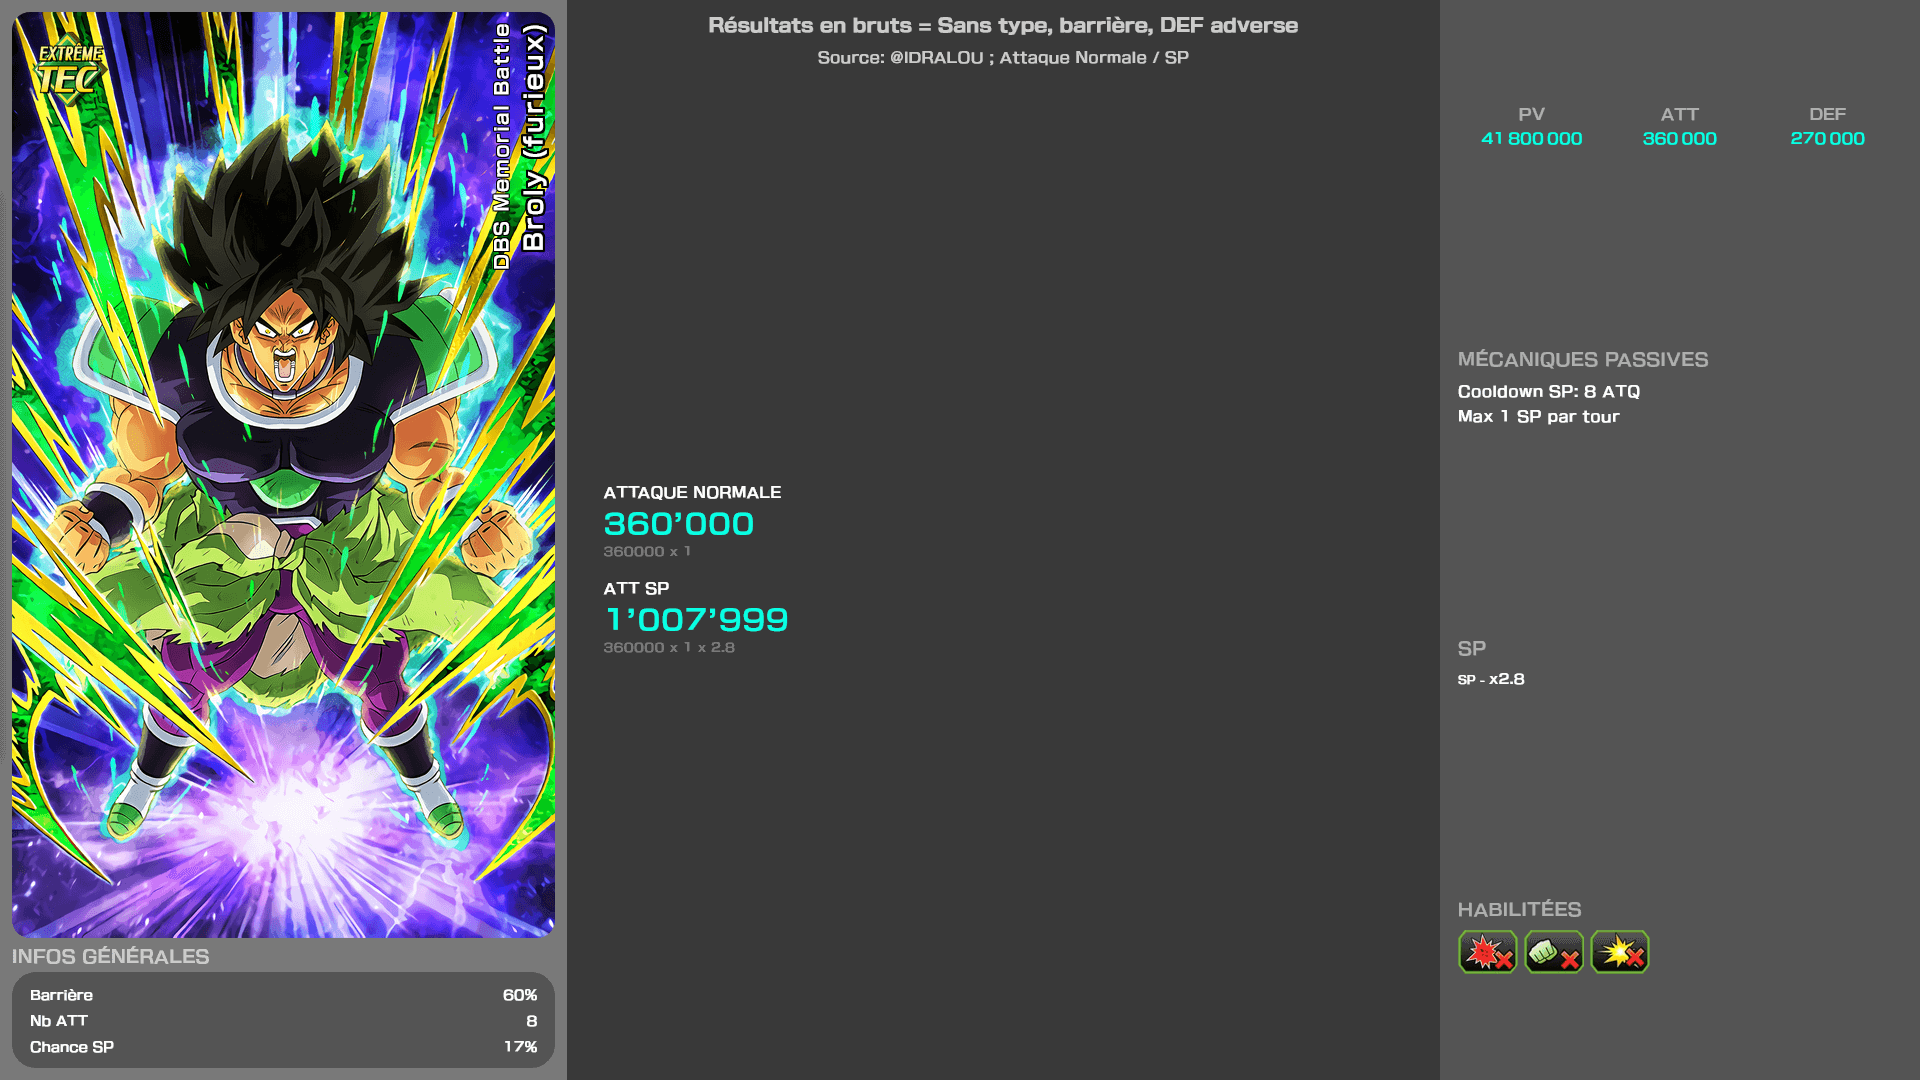Select the normal attack result 360'000
The image size is (1920, 1080).
pyautogui.click(x=679, y=524)
